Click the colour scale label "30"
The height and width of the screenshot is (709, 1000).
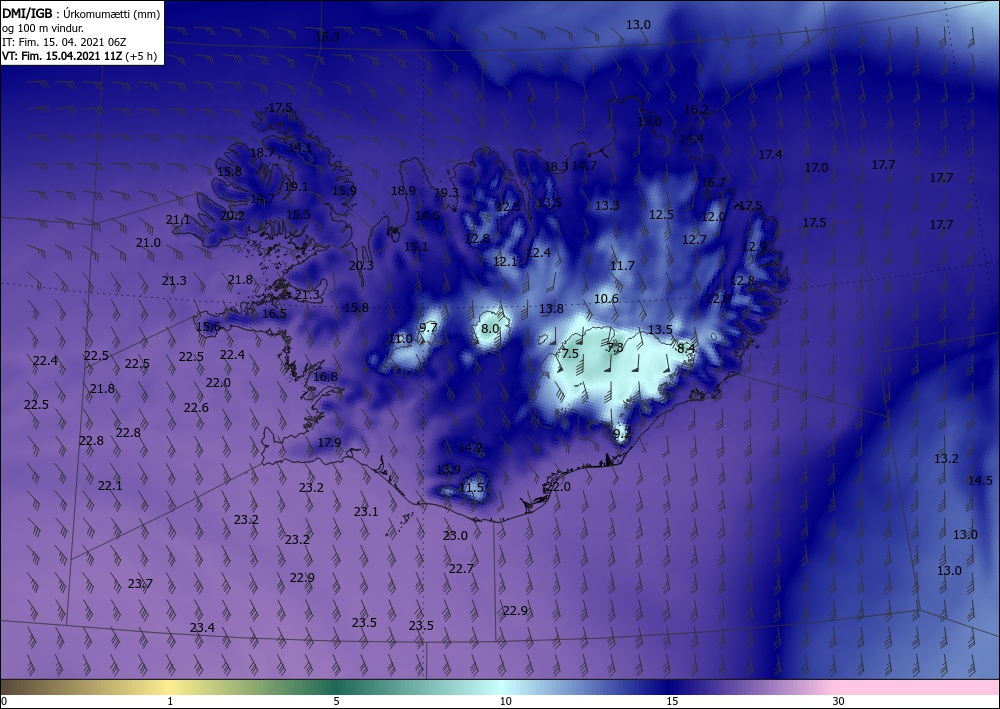(x=838, y=701)
